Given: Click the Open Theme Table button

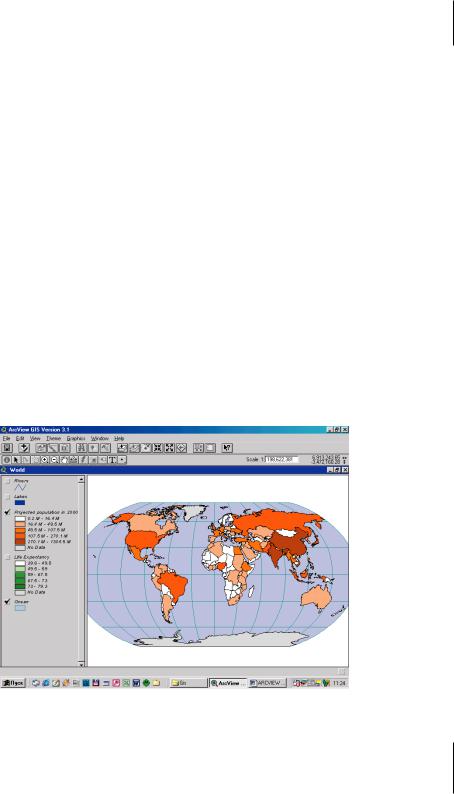Looking at the screenshot, I should tap(65, 448).
